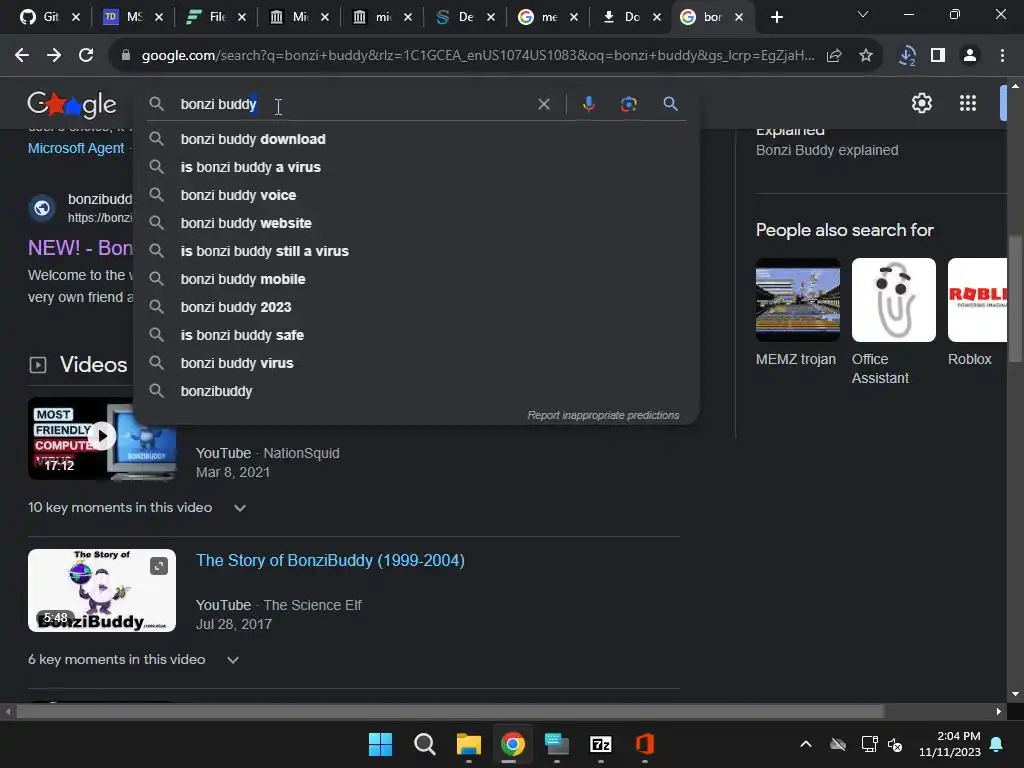Share this page from the address bar
The width and height of the screenshot is (1024, 768).
834,56
